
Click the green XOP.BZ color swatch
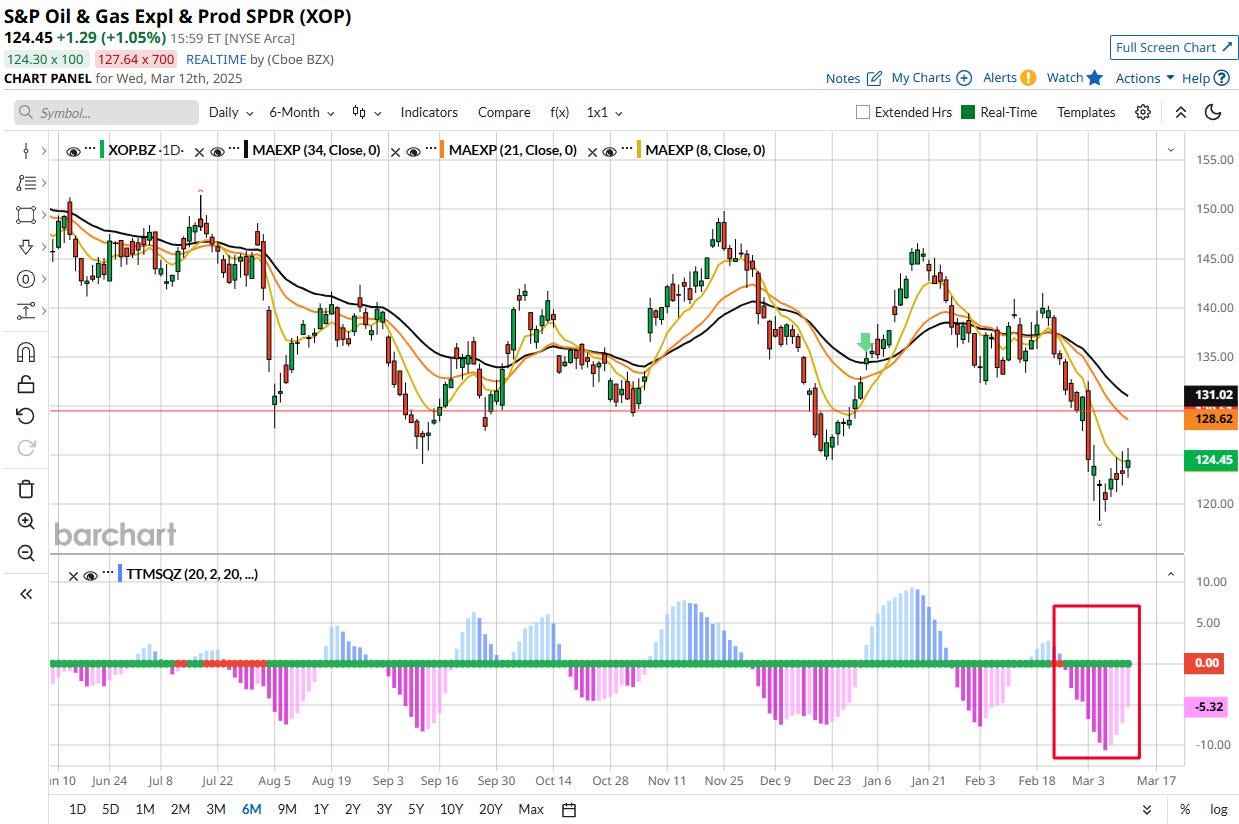[x=102, y=151]
